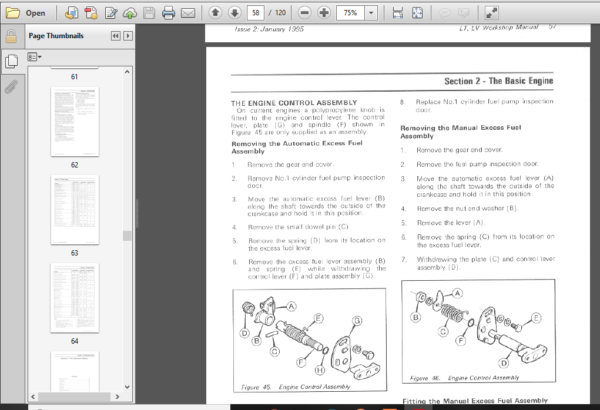The height and width of the screenshot is (410, 600).
Task: Open the Page Thumbnails pane icon
Action: click(x=11, y=61)
